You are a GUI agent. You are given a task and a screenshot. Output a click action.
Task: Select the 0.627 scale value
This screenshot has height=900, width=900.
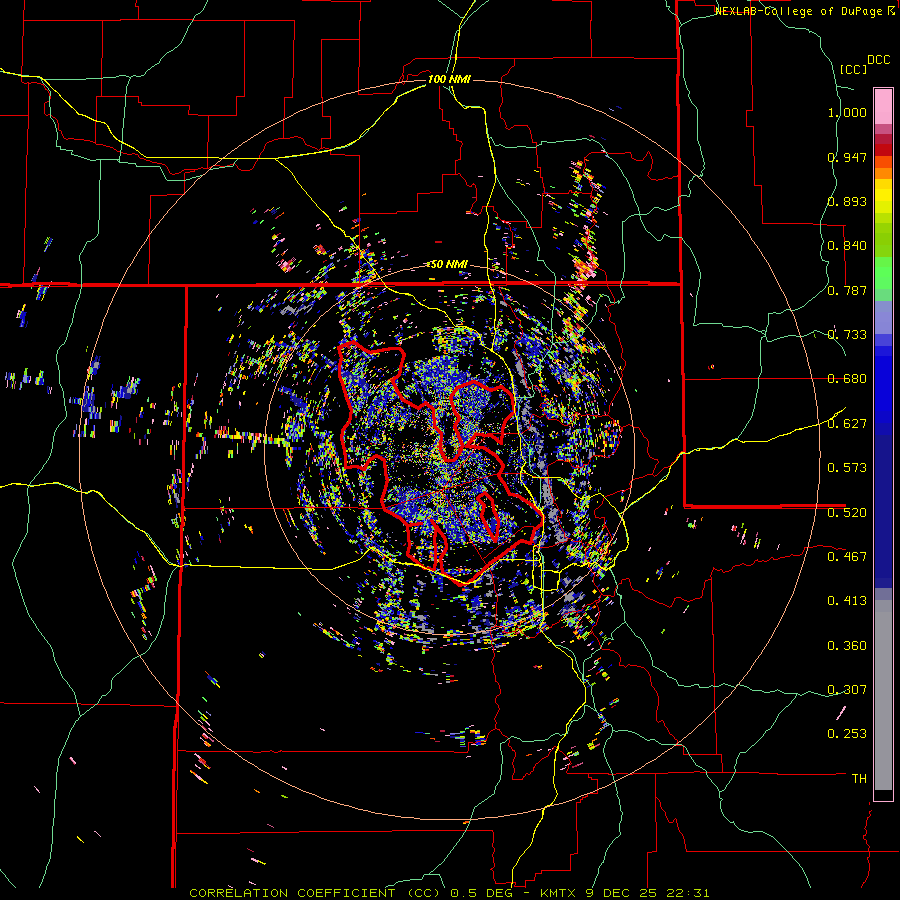tap(847, 424)
